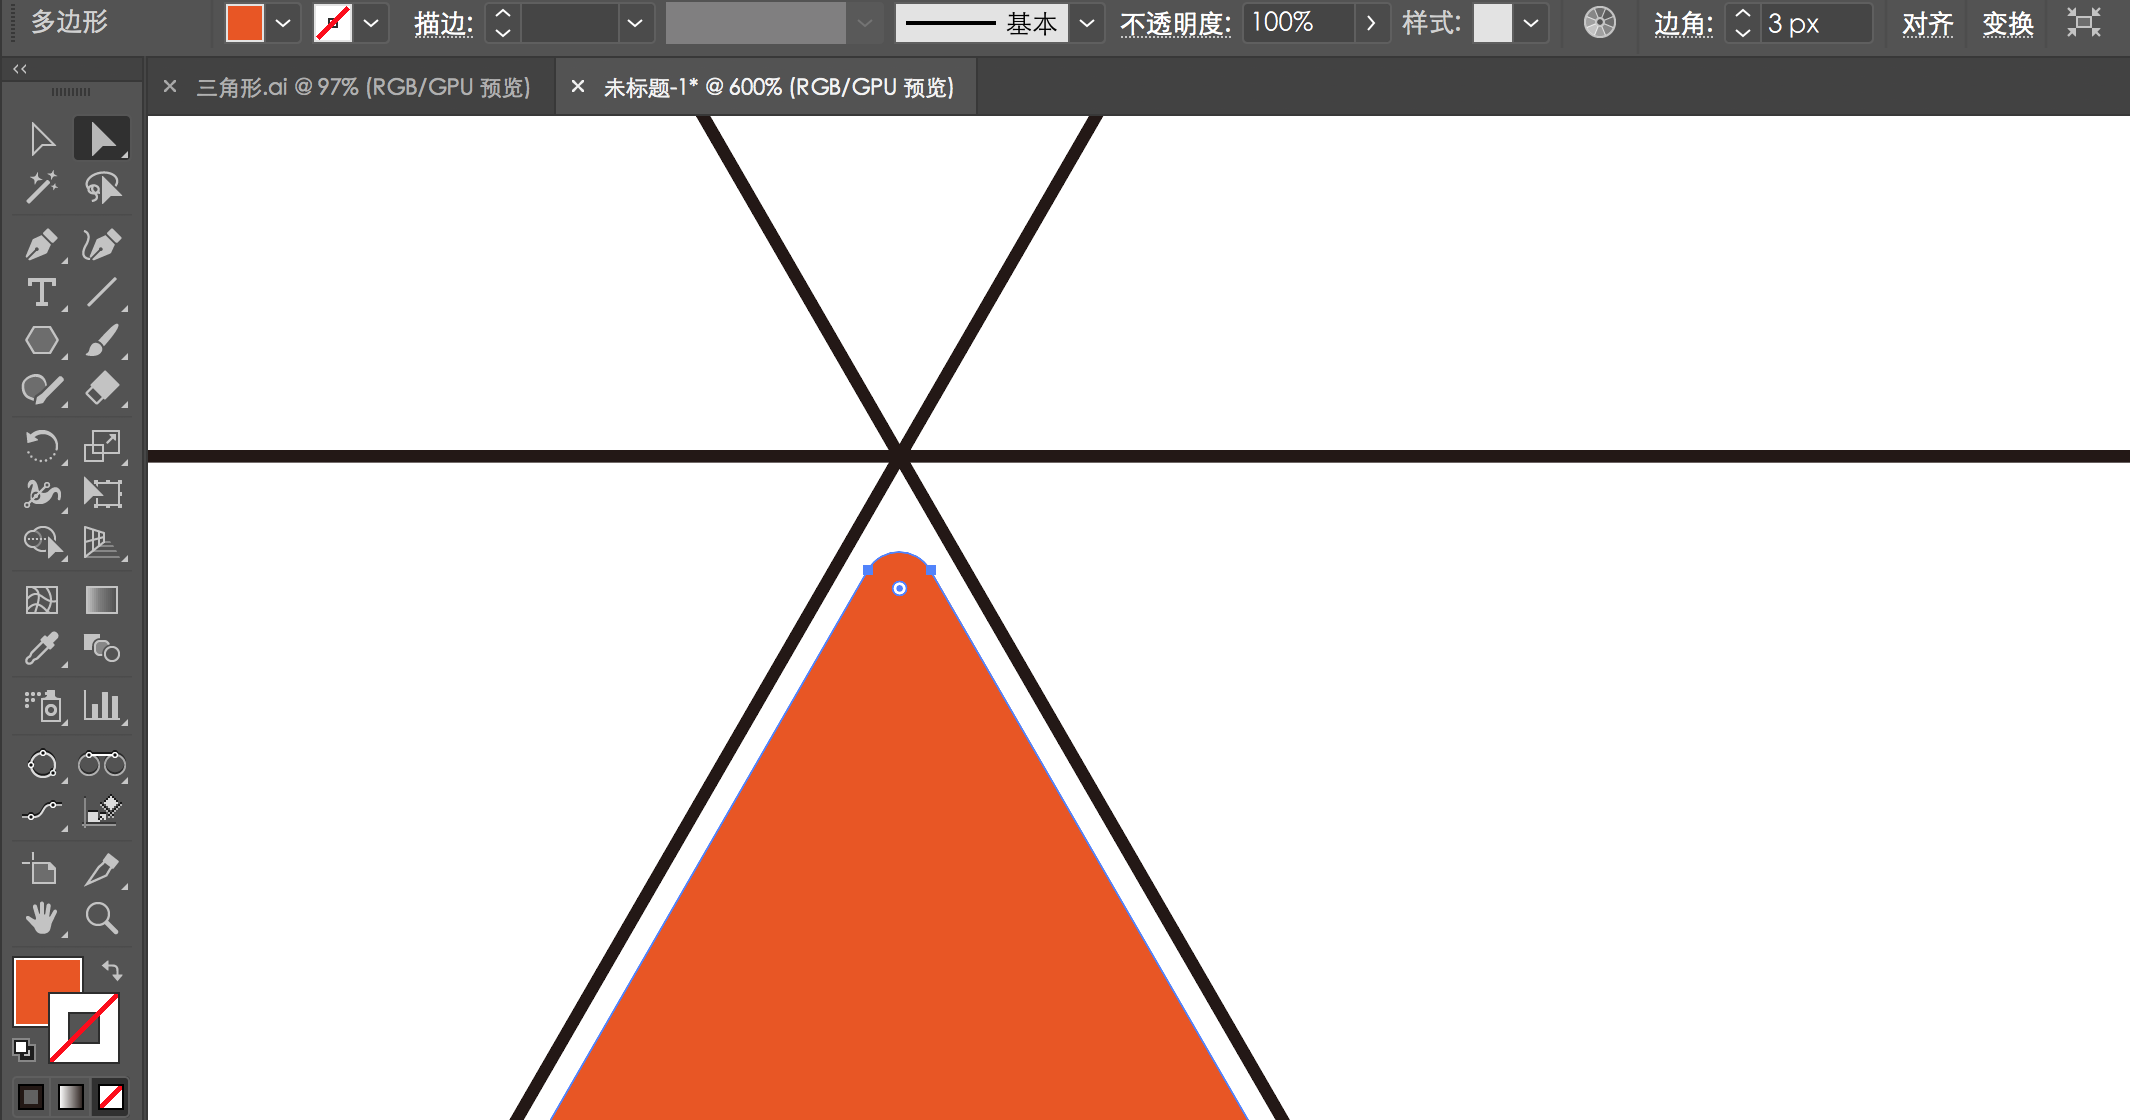Activate the Zoom tool

tap(101, 918)
